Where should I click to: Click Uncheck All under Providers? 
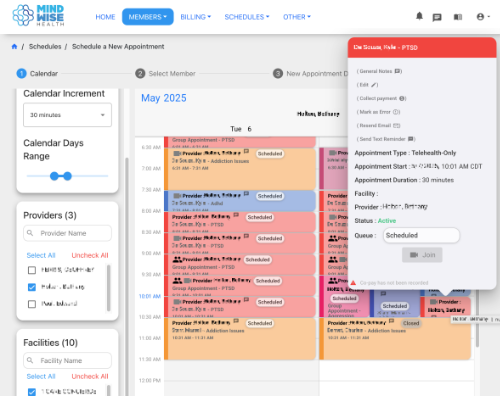coord(90,255)
